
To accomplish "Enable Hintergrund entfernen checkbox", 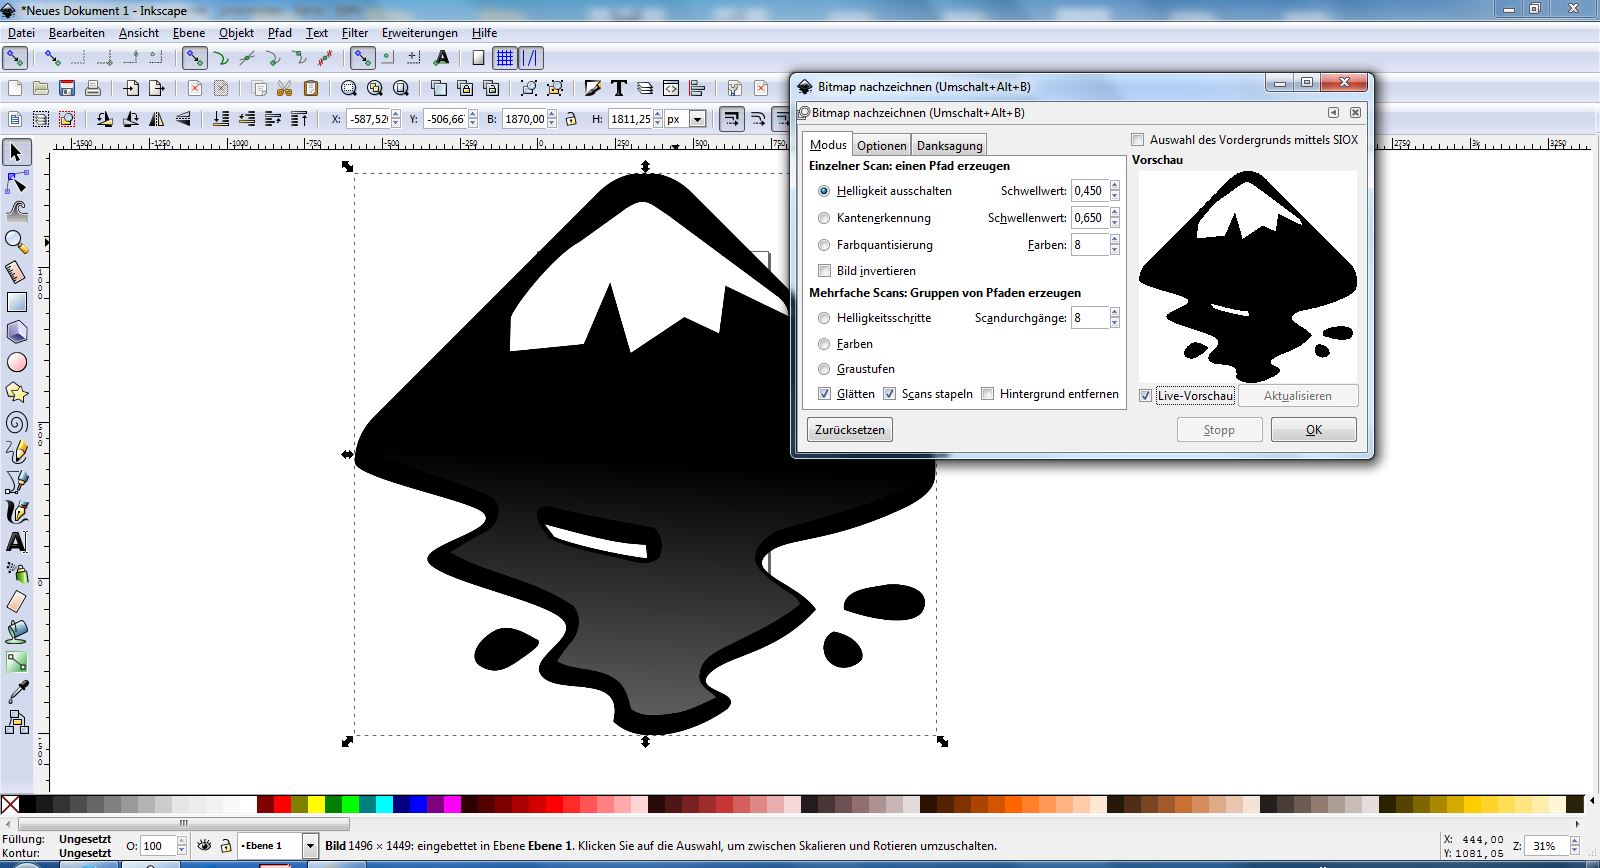I will pos(988,394).
